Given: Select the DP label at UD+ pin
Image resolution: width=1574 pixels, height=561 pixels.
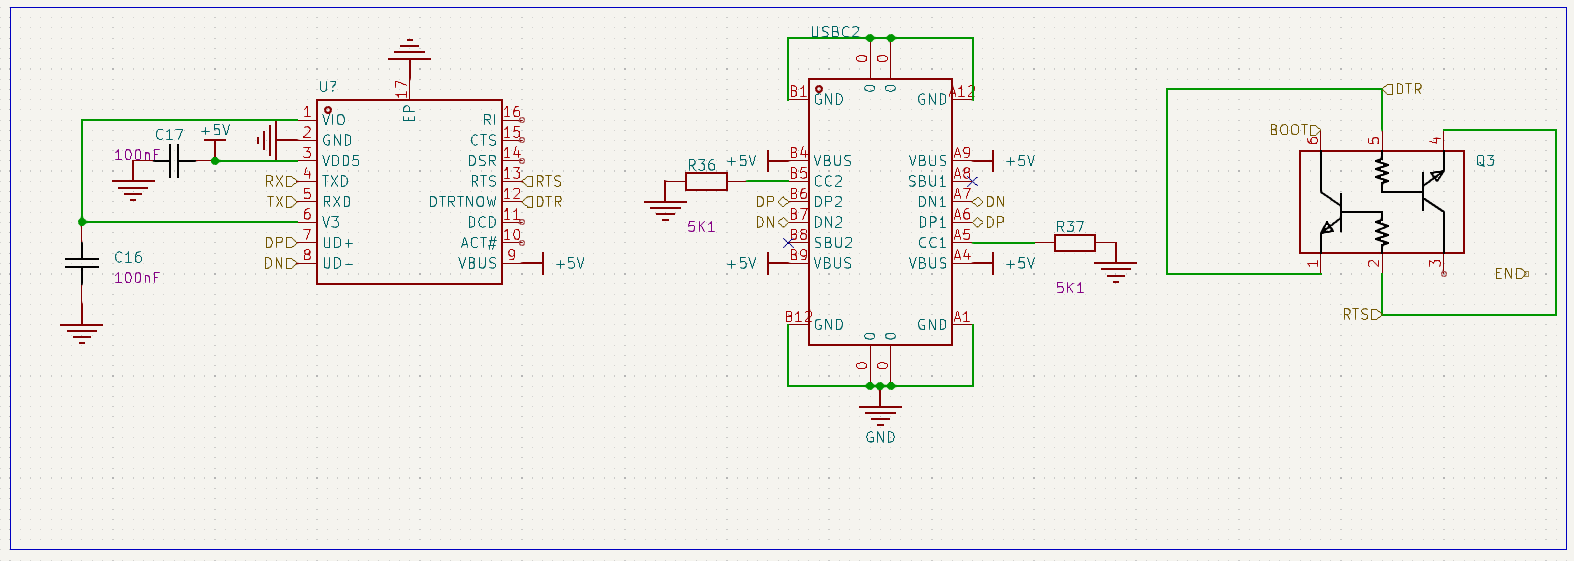Looking at the screenshot, I should (x=280, y=243).
